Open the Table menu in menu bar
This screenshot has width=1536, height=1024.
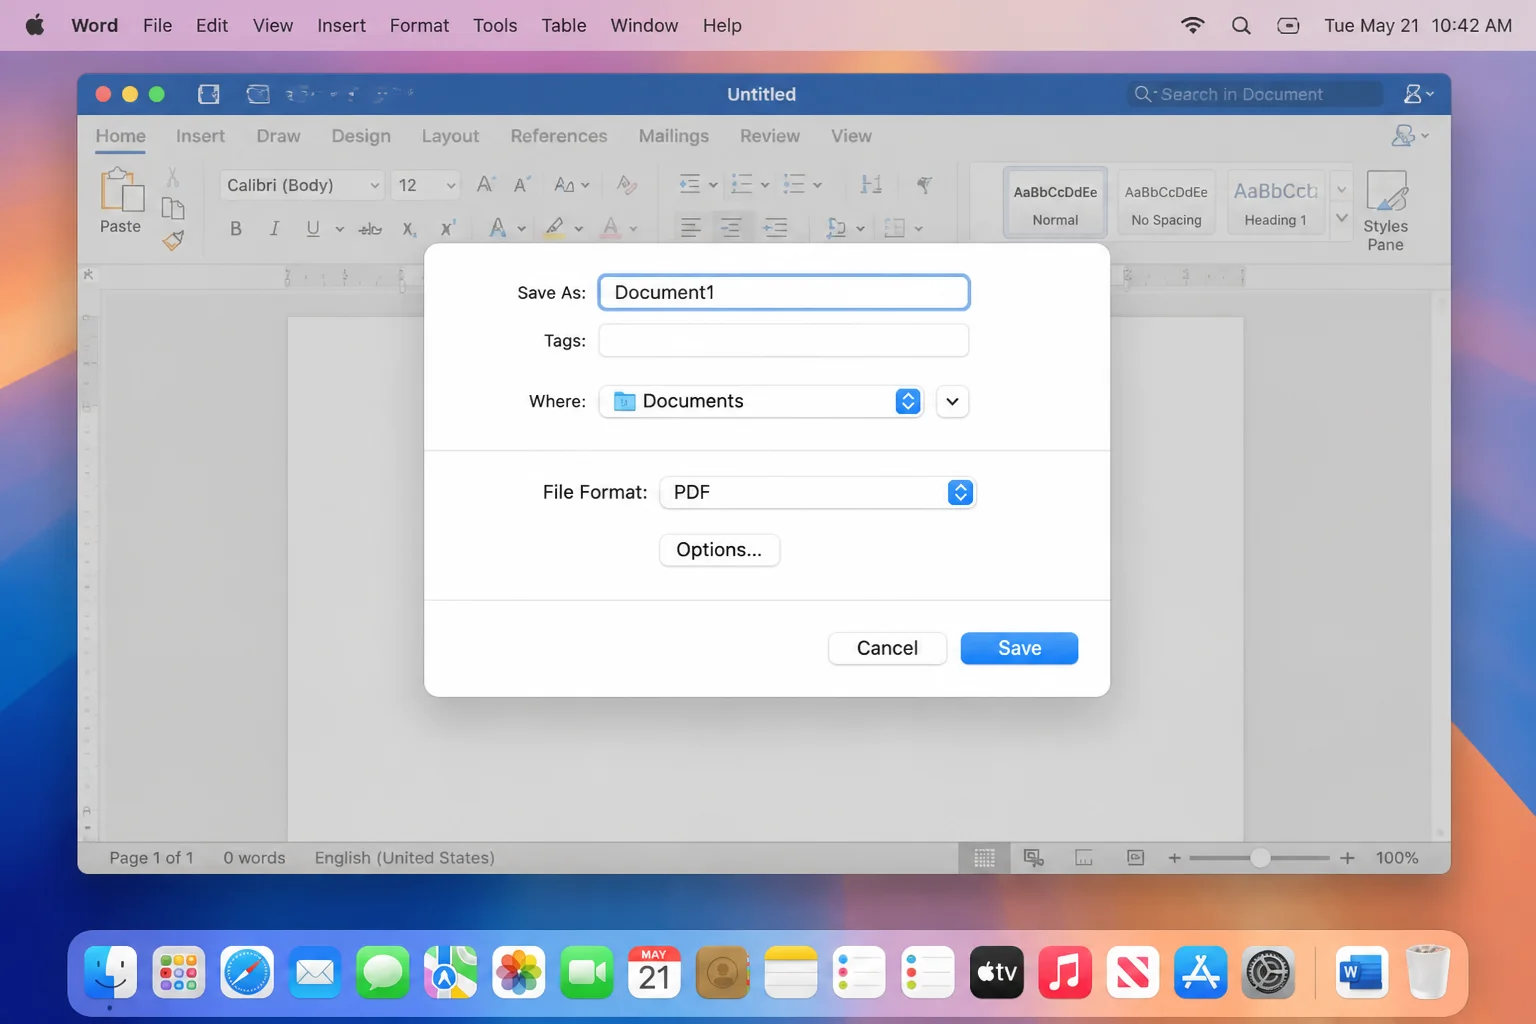[564, 25]
